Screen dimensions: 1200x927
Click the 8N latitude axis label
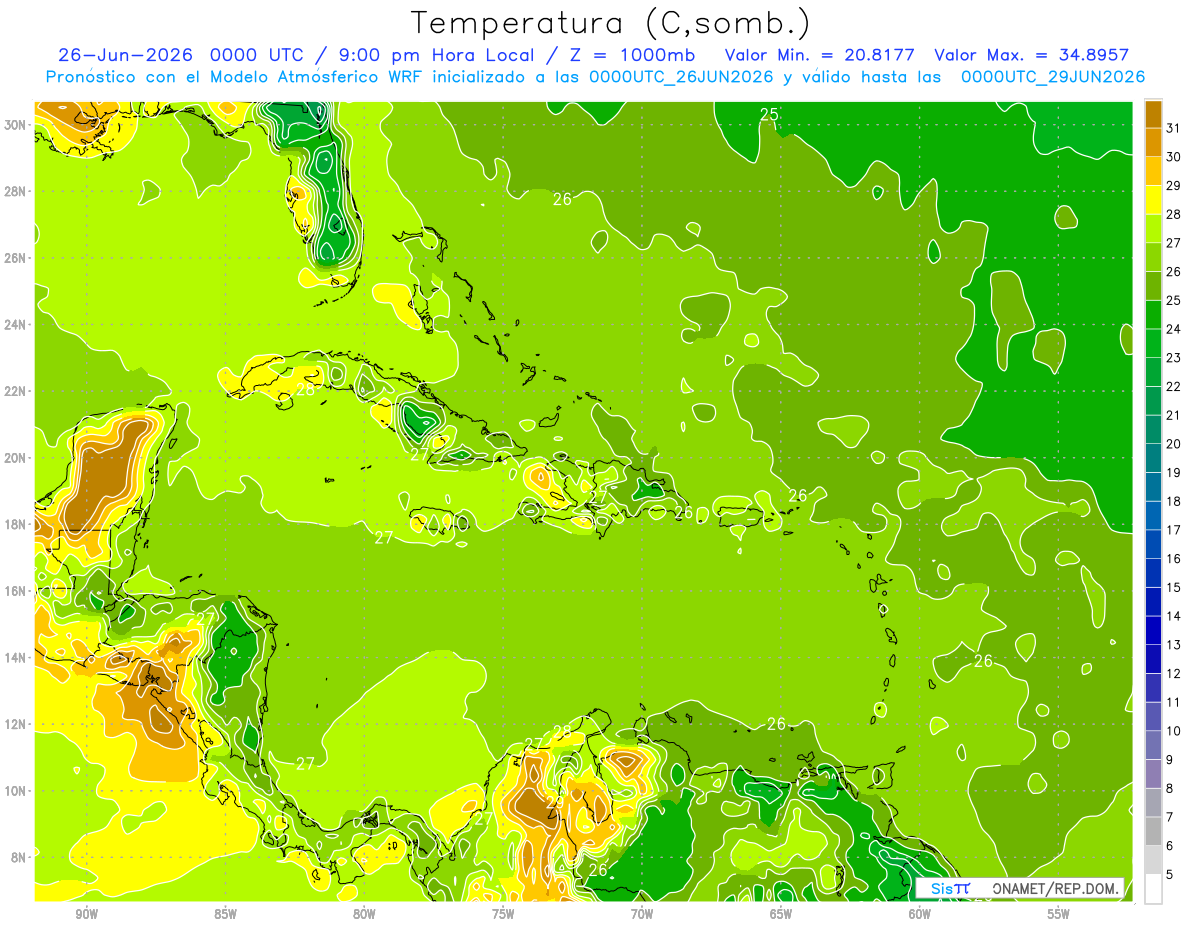pos(18,857)
